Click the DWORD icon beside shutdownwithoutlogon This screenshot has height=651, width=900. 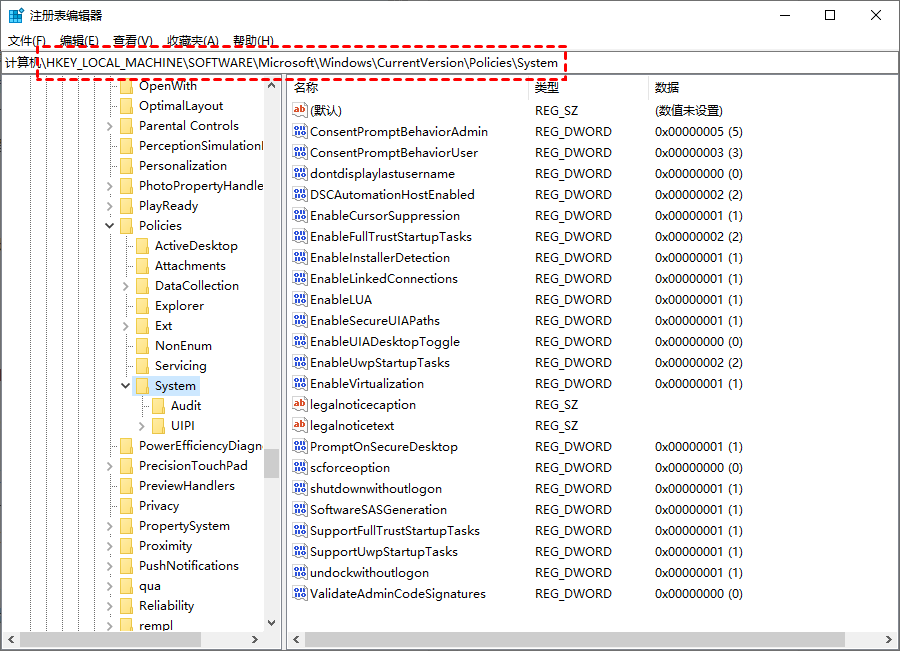point(300,489)
